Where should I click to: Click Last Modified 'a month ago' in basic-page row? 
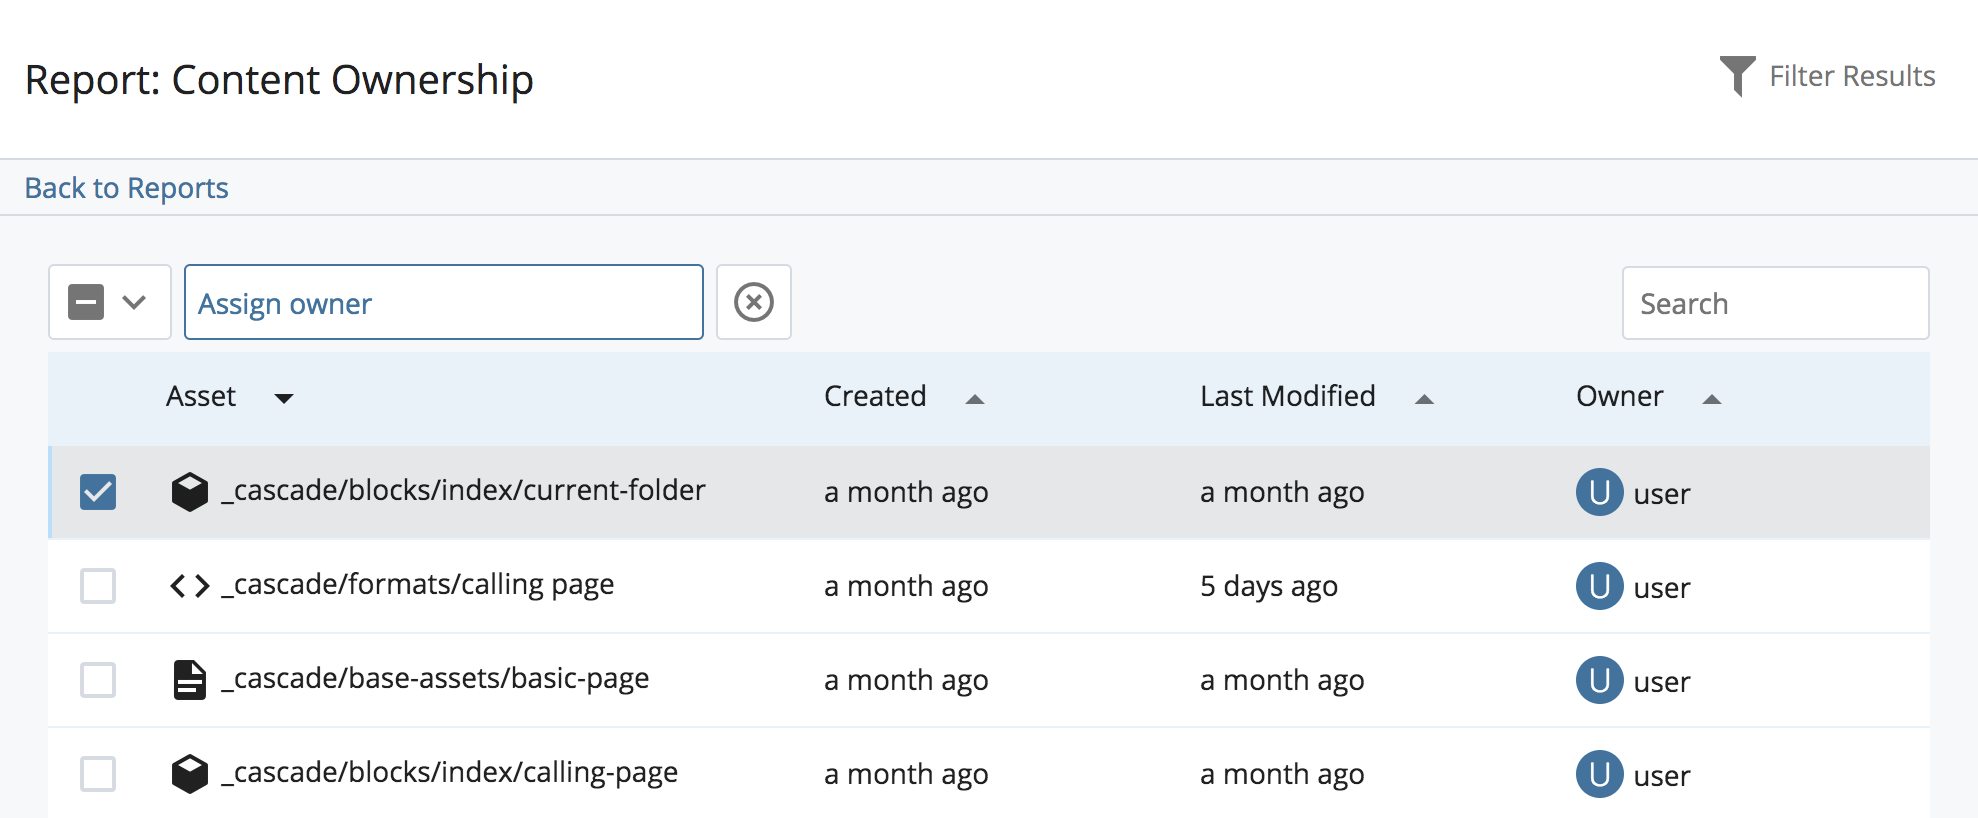(x=1282, y=680)
